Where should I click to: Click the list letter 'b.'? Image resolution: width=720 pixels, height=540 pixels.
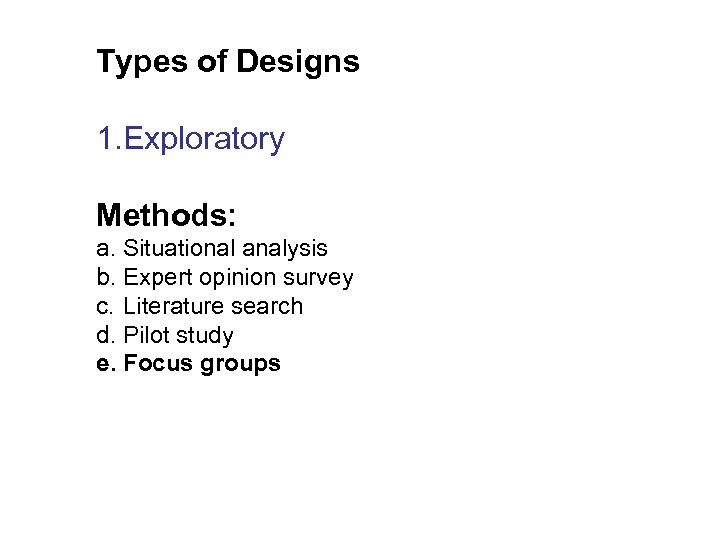(106, 277)
